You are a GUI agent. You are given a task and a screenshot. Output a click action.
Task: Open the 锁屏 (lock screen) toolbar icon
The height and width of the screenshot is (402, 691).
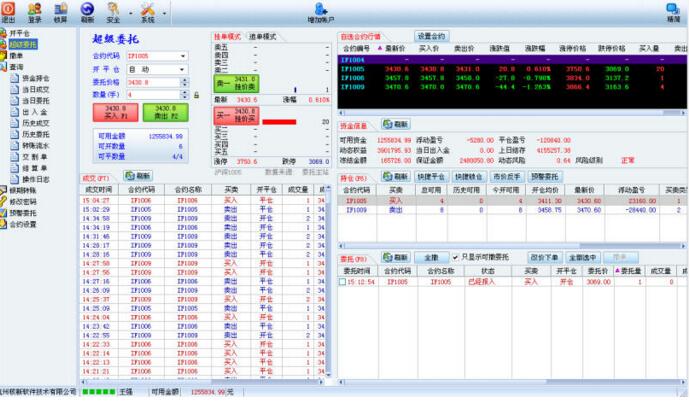[61, 11]
